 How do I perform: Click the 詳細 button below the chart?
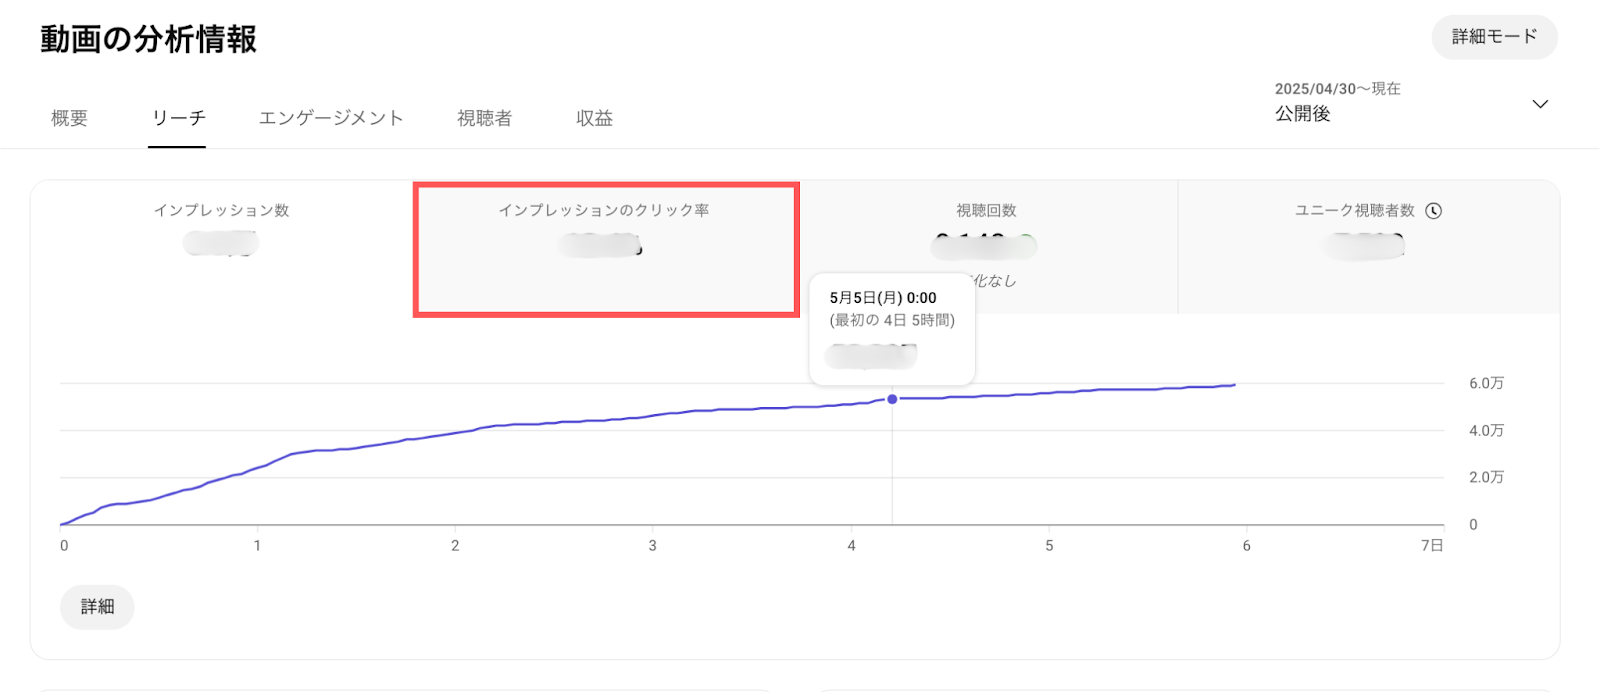pos(97,607)
